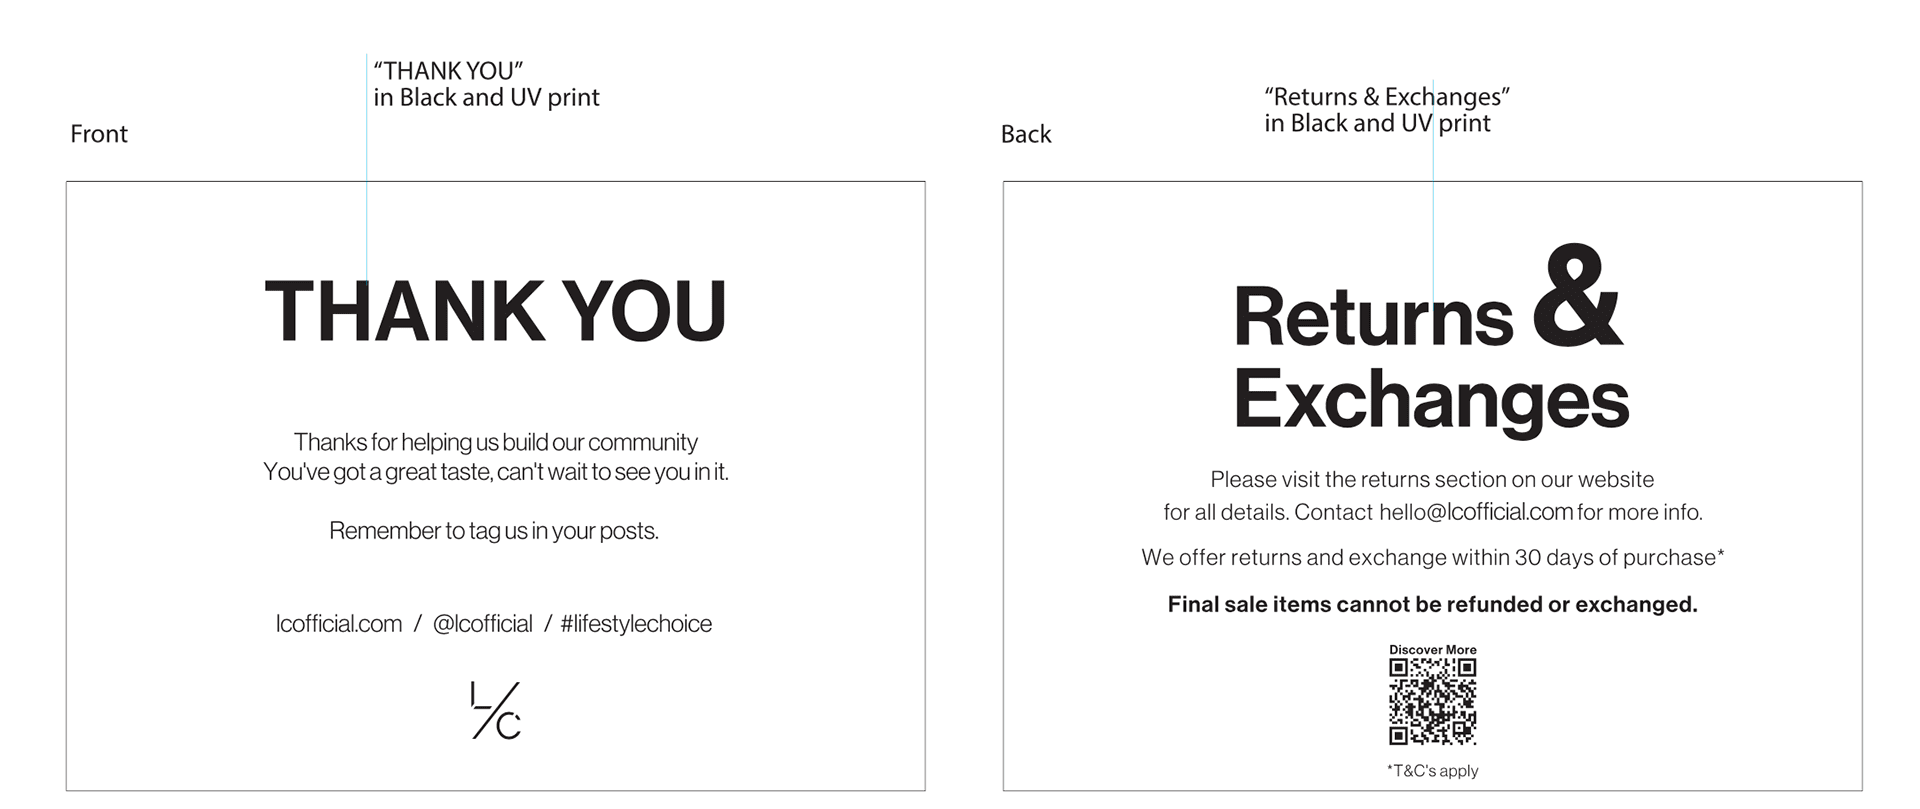Click the Front label above the card
The height and width of the screenshot is (809, 1920).
(x=99, y=134)
